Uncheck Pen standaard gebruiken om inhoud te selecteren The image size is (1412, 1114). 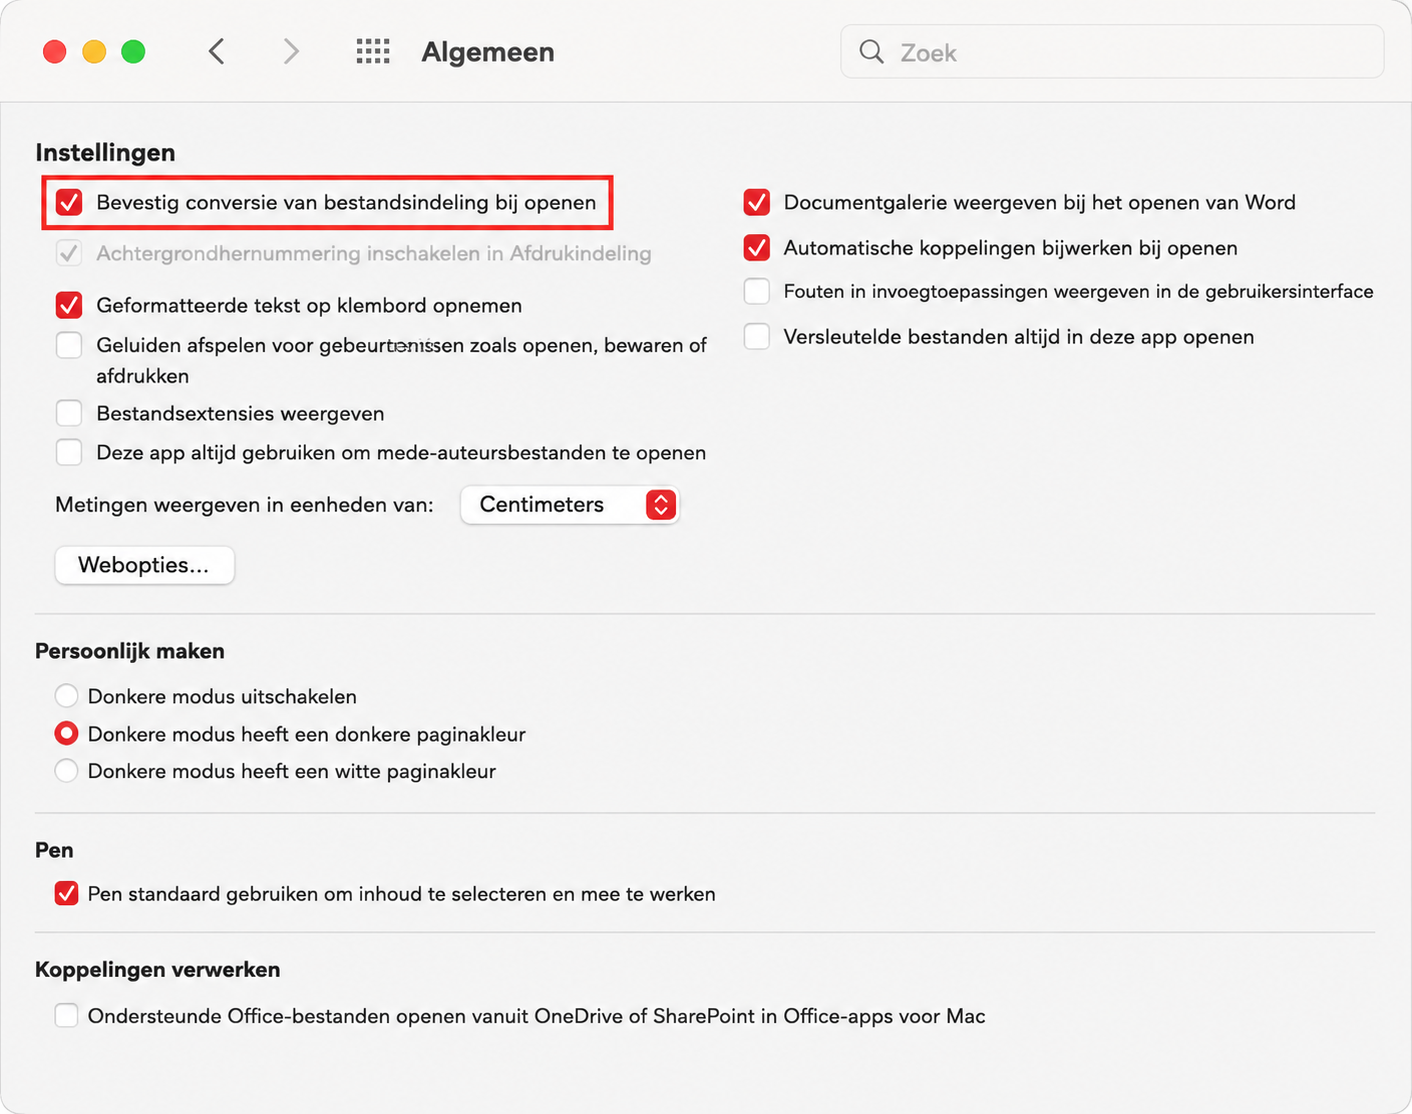(66, 893)
